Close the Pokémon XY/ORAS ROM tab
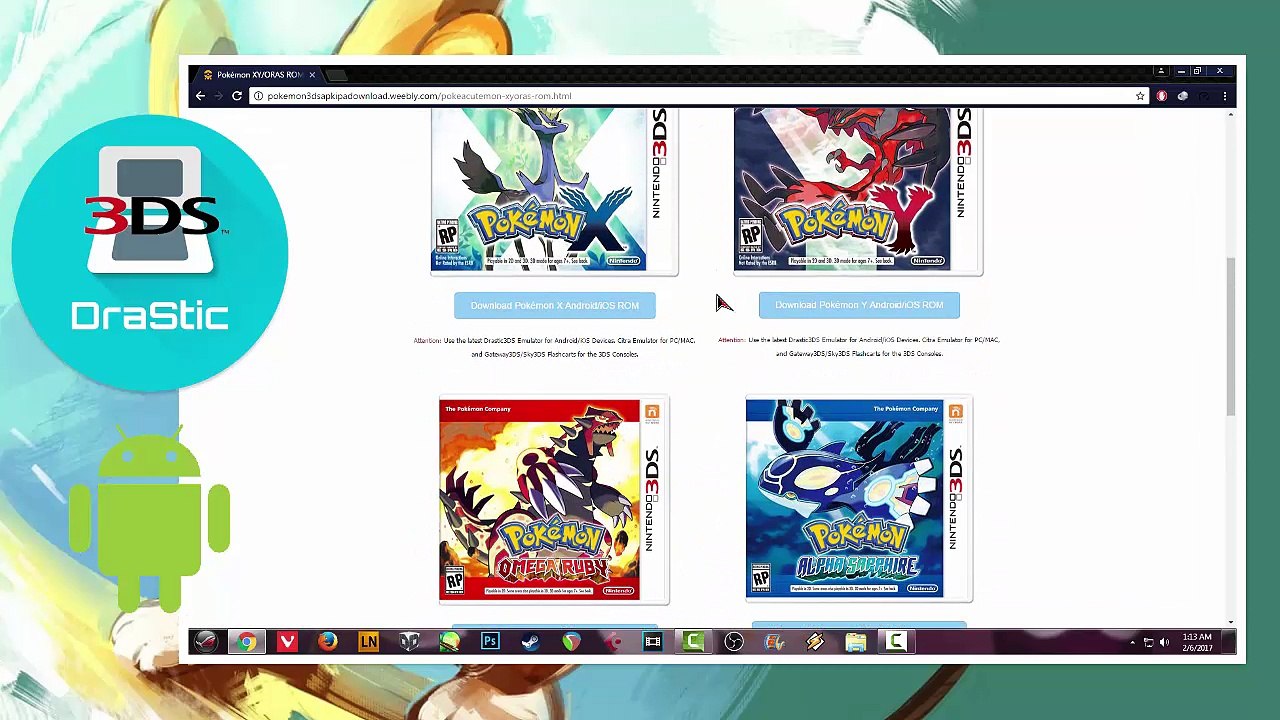Screen dimensions: 1280x720 point(312,75)
